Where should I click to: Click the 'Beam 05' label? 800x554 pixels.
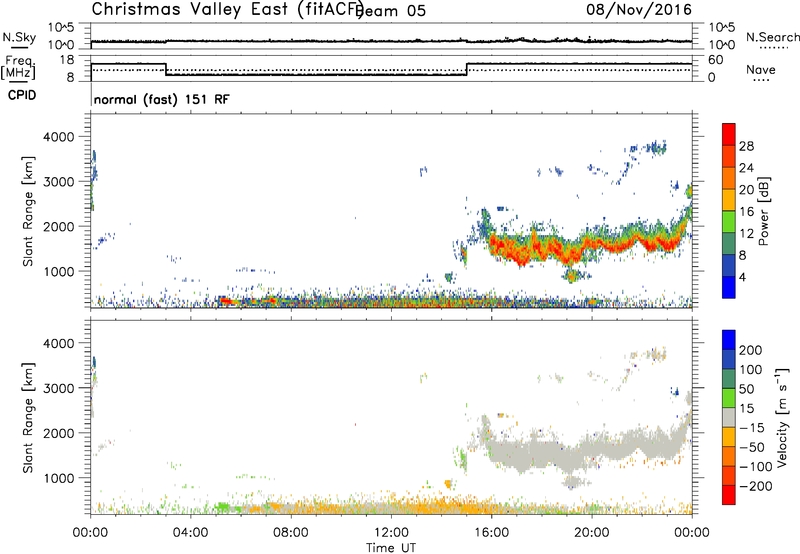(392, 11)
